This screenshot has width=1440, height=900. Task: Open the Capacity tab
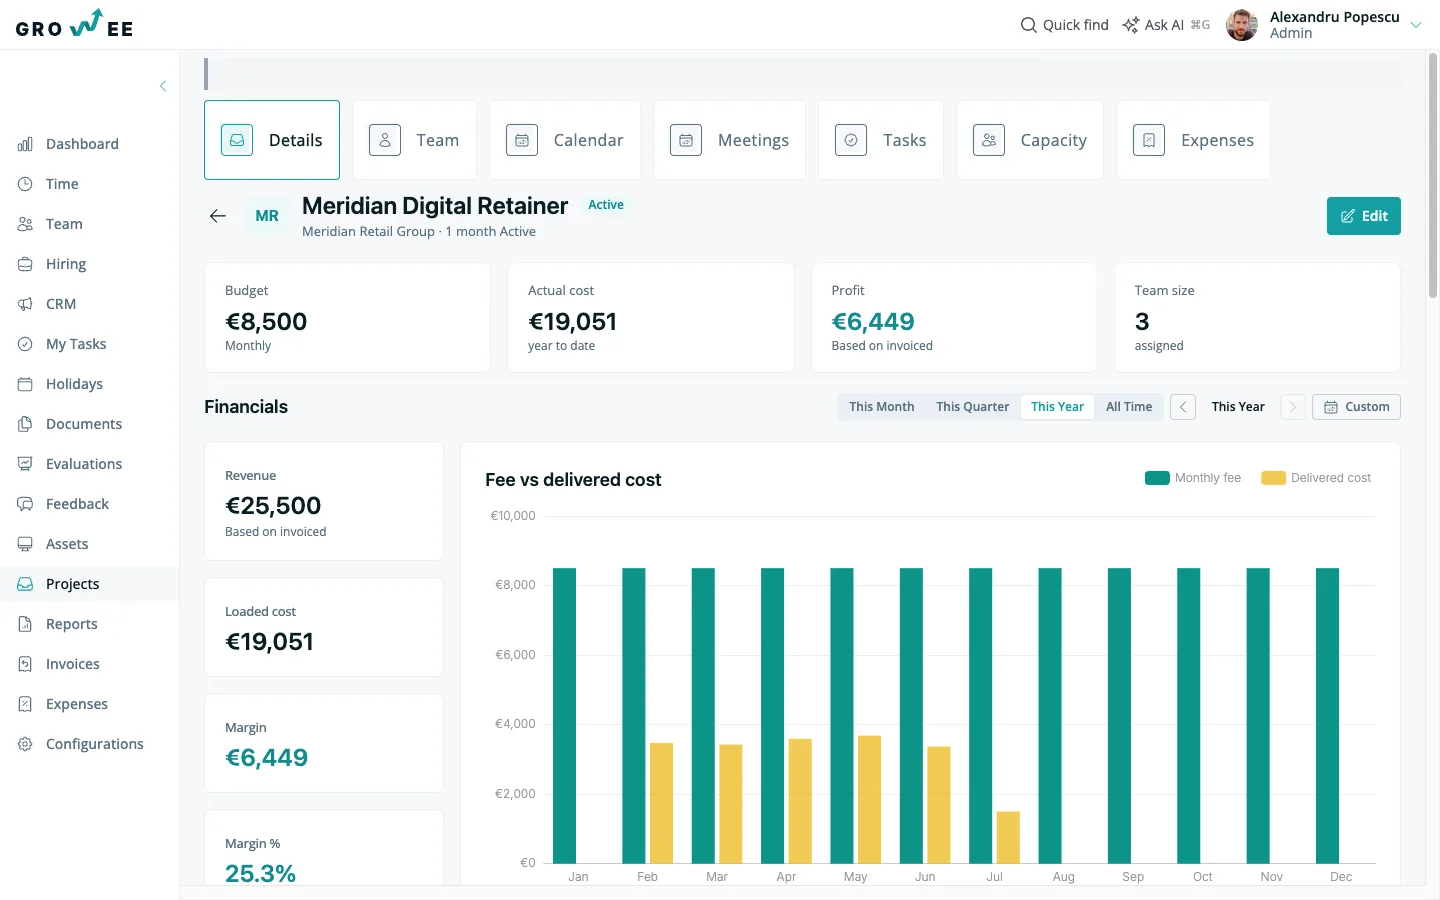[1030, 140]
